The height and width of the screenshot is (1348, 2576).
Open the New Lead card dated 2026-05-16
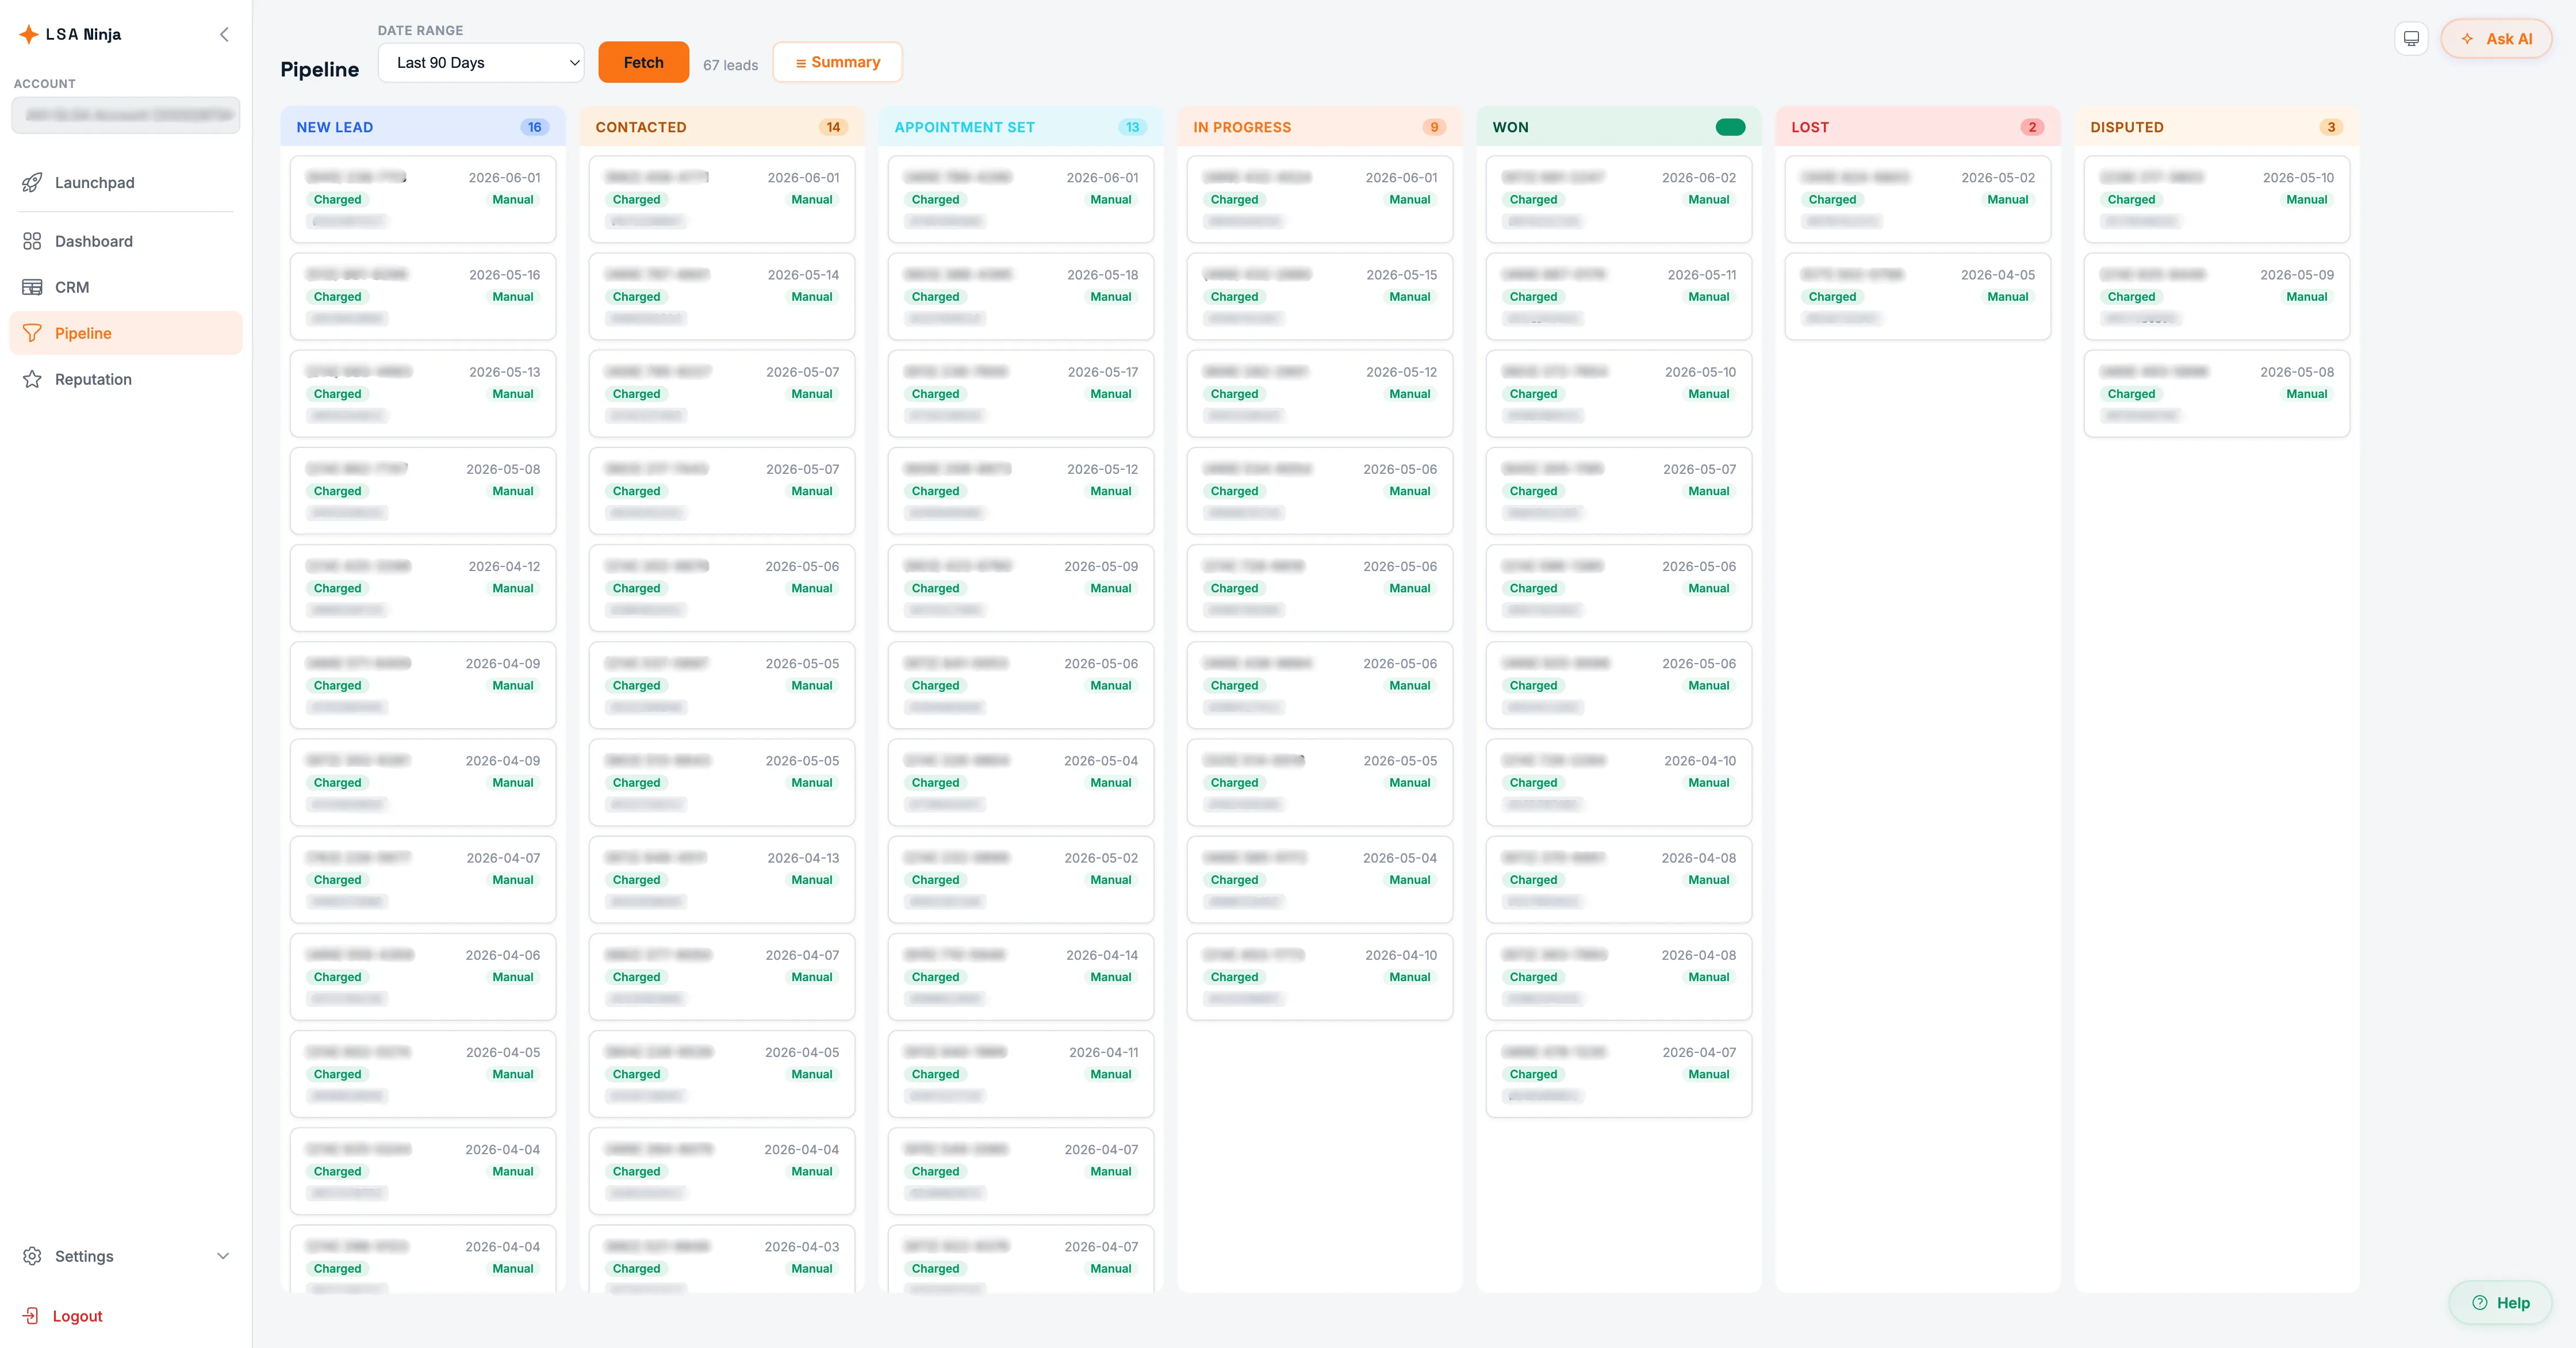tap(422, 296)
